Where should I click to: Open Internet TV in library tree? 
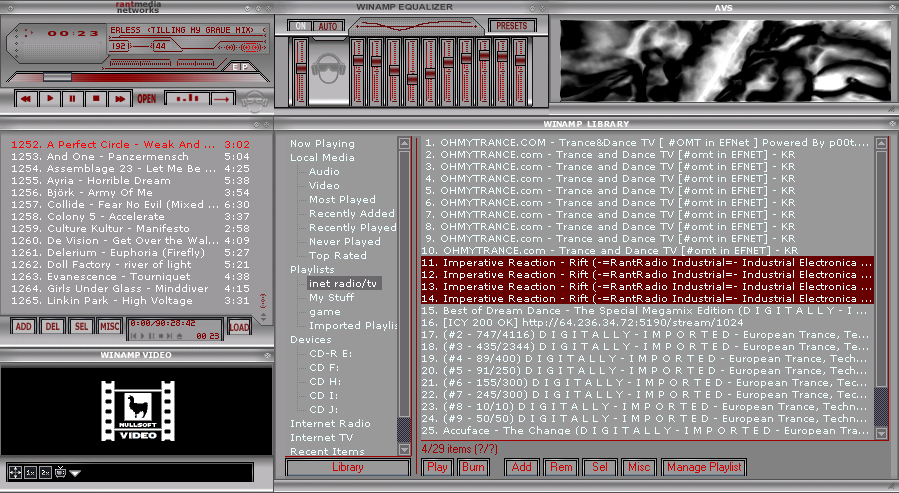pos(321,437)
